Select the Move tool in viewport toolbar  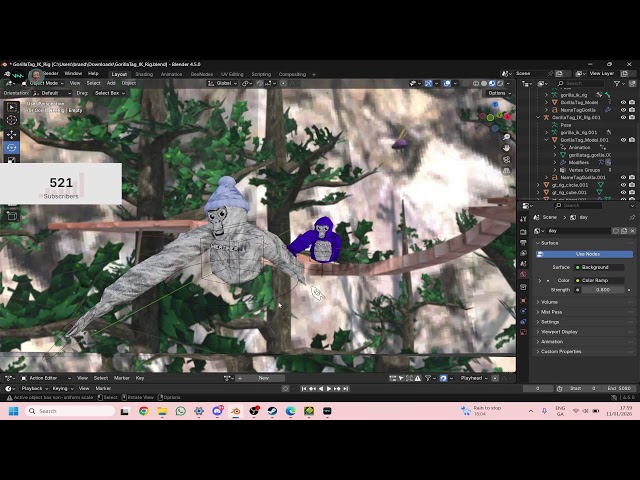[12, 134]
